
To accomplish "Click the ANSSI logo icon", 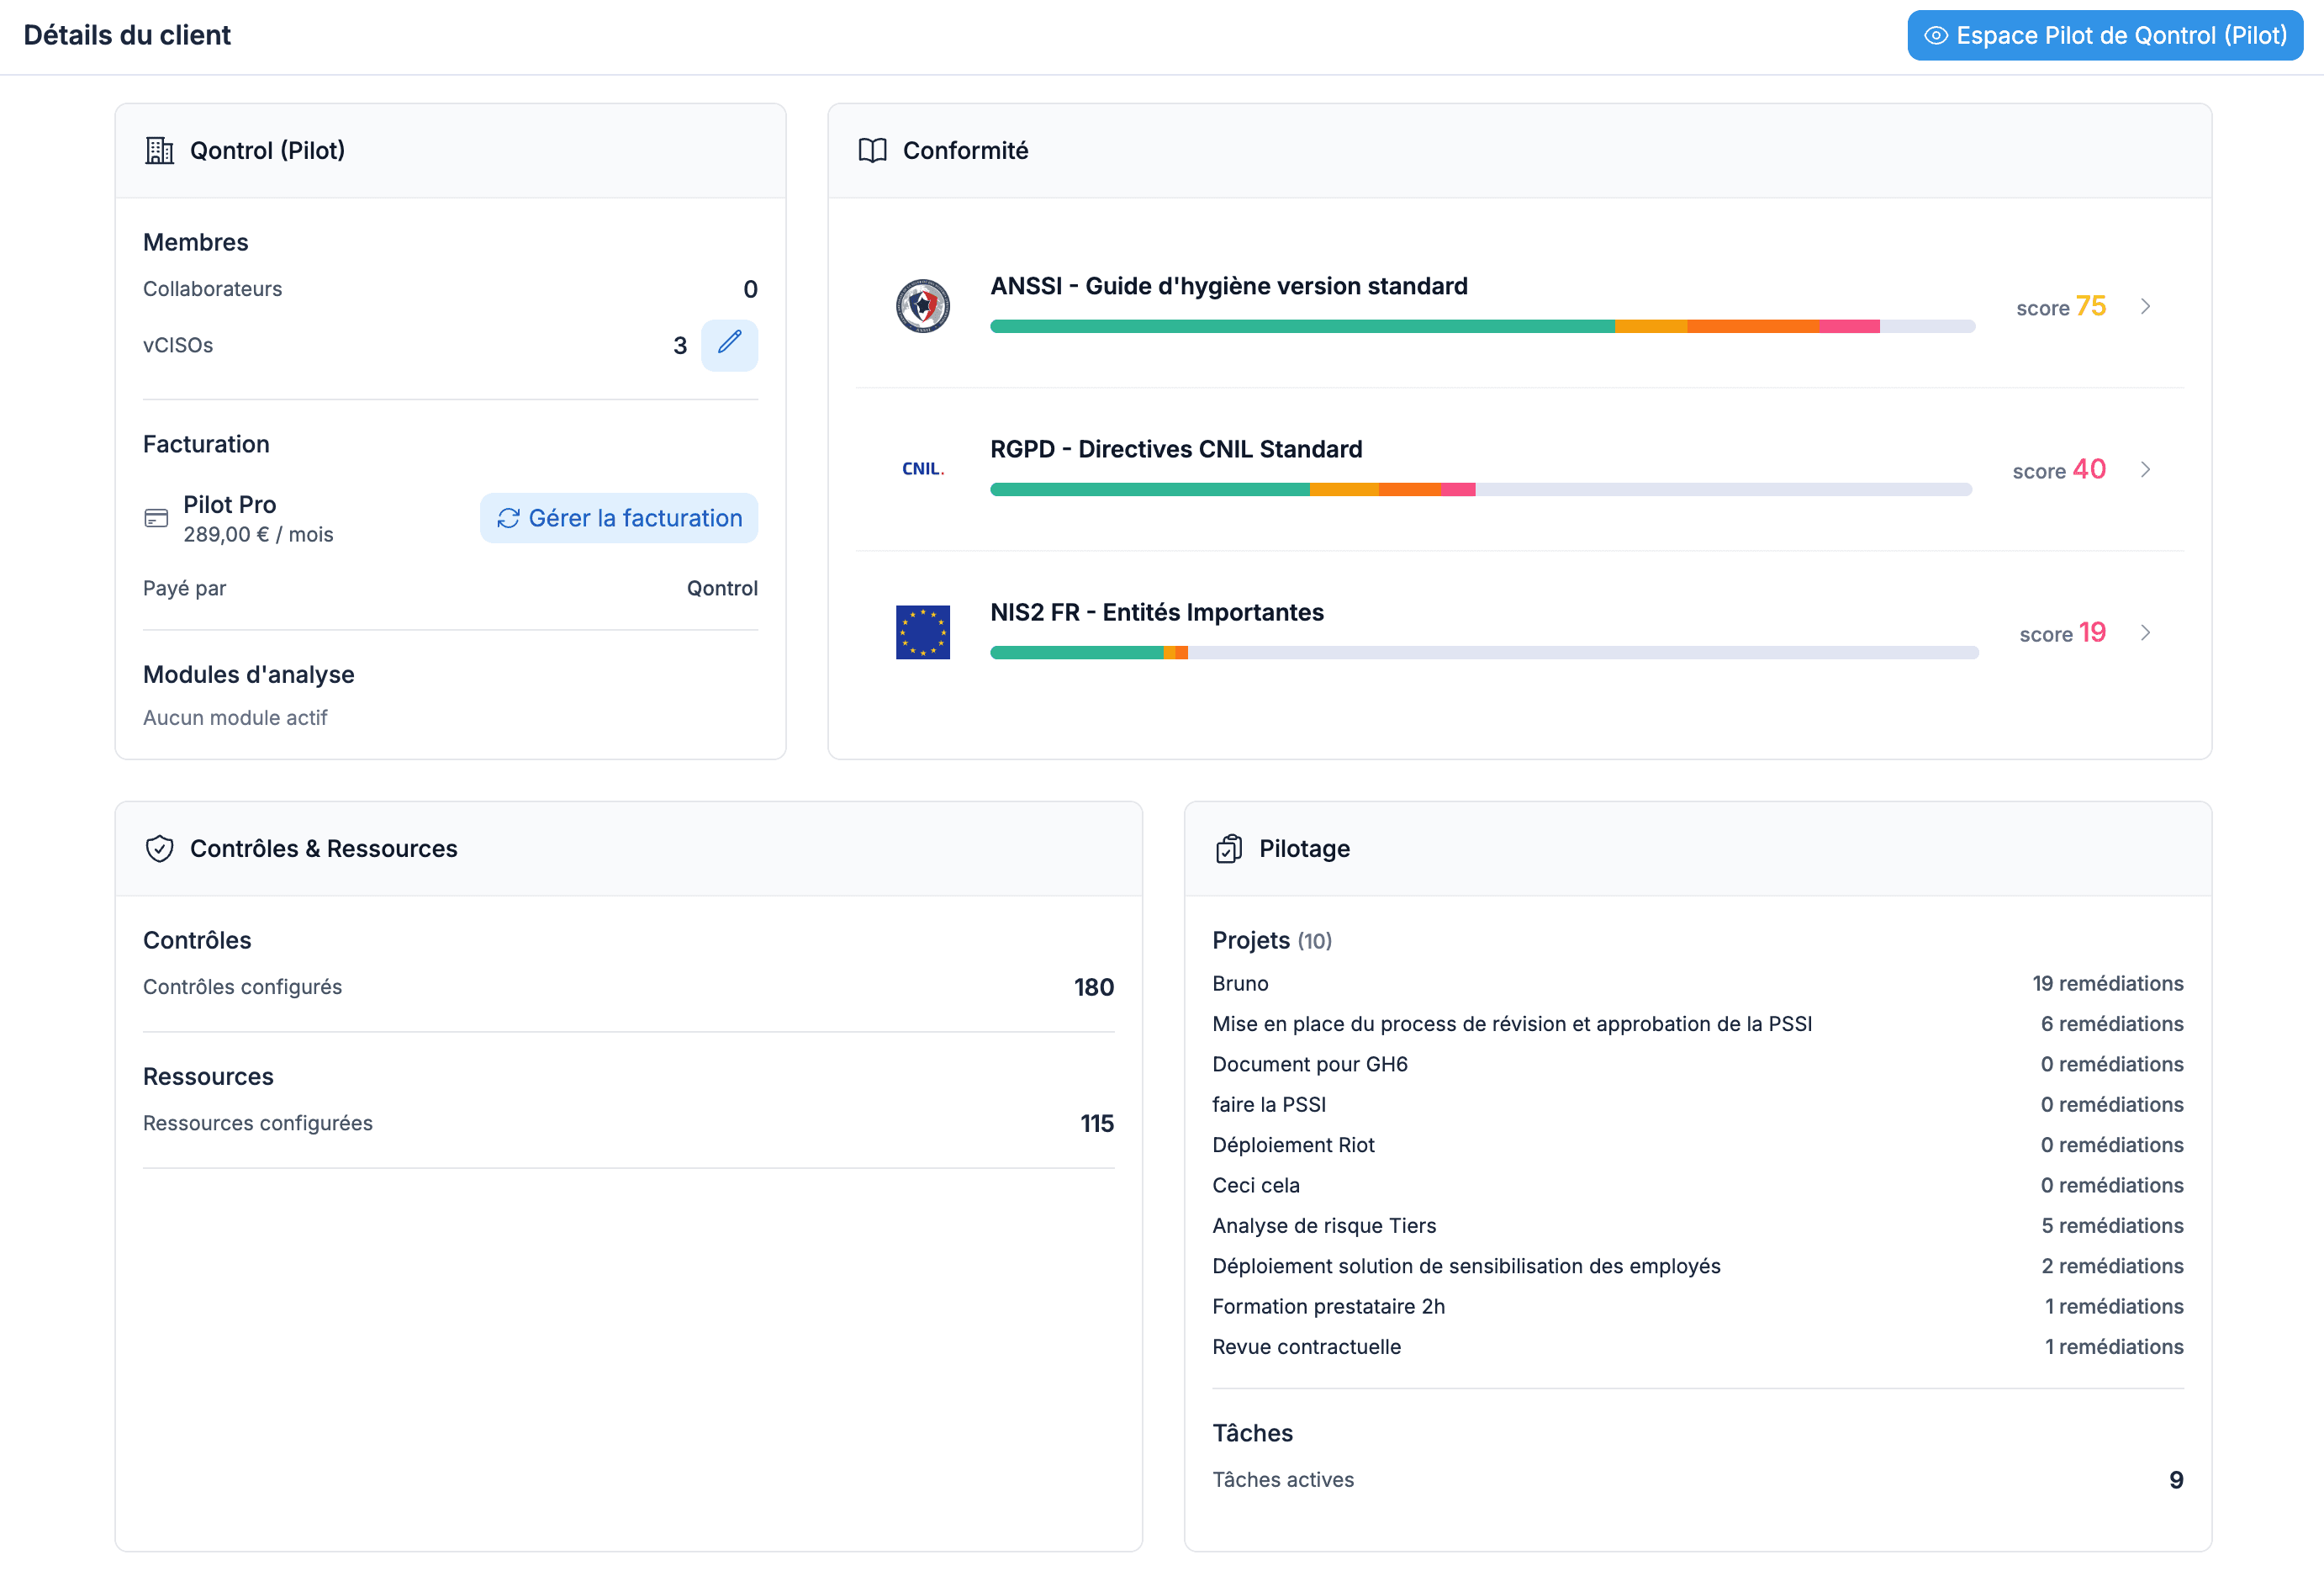I will pos(922,306).
